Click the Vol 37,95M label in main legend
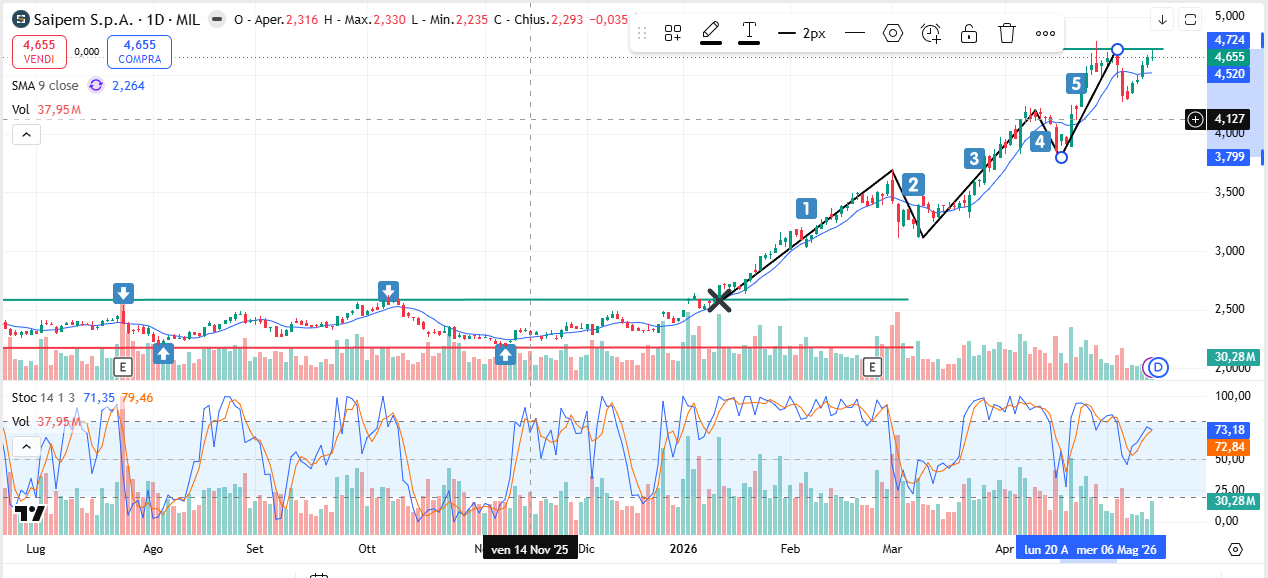The height and width of the screenshot is (578, 1268). [x=46, y=110]
